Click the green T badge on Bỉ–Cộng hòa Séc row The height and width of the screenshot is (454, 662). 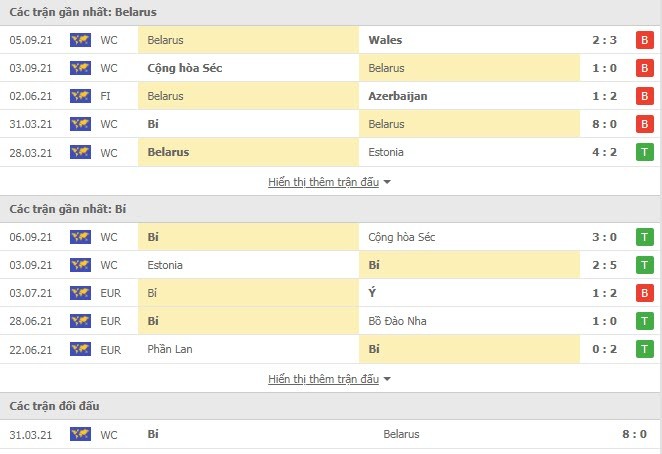tap(644, 237)
